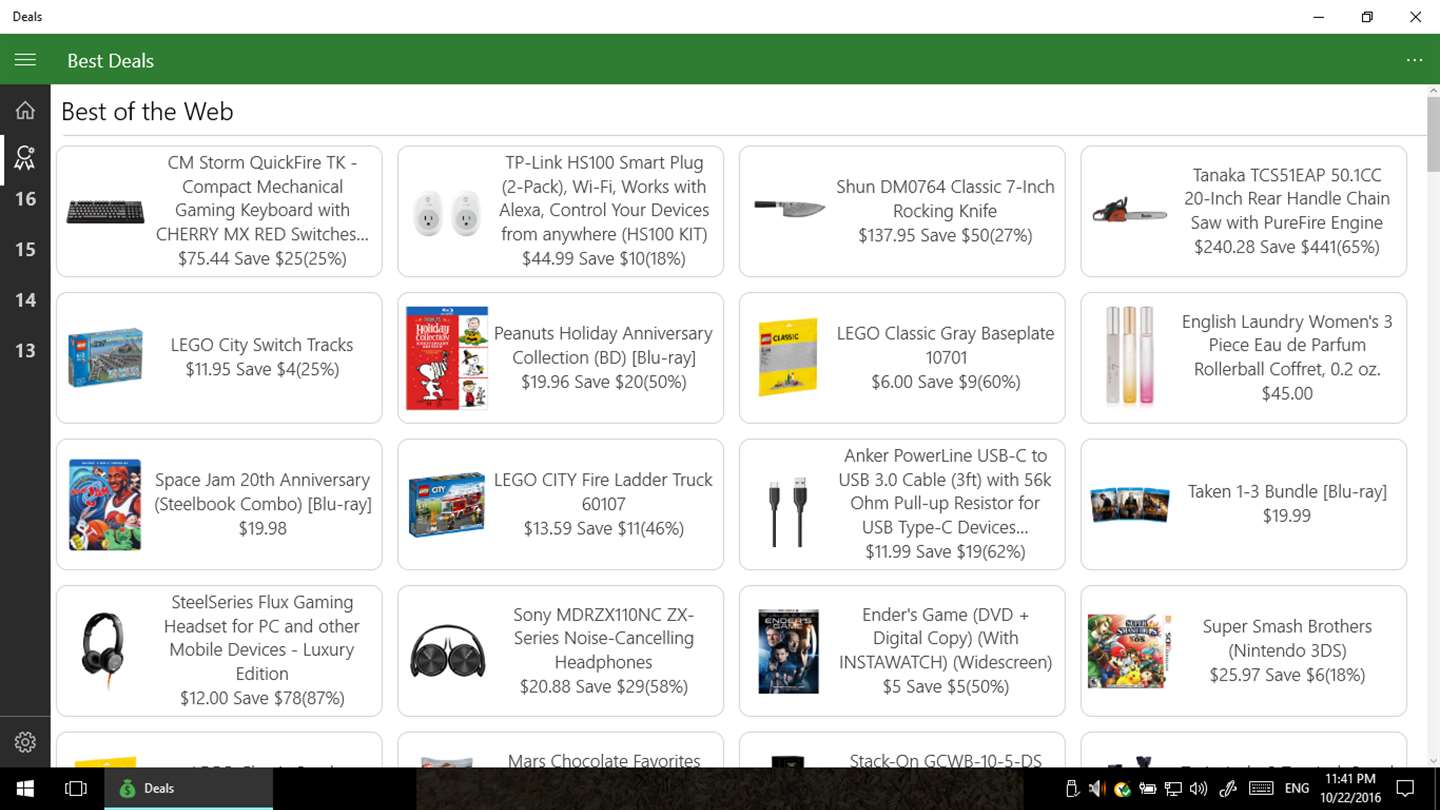The image size is (1440, 810).
Task: Open the taskbar clock and date
Action: [x=1350, y=789]
